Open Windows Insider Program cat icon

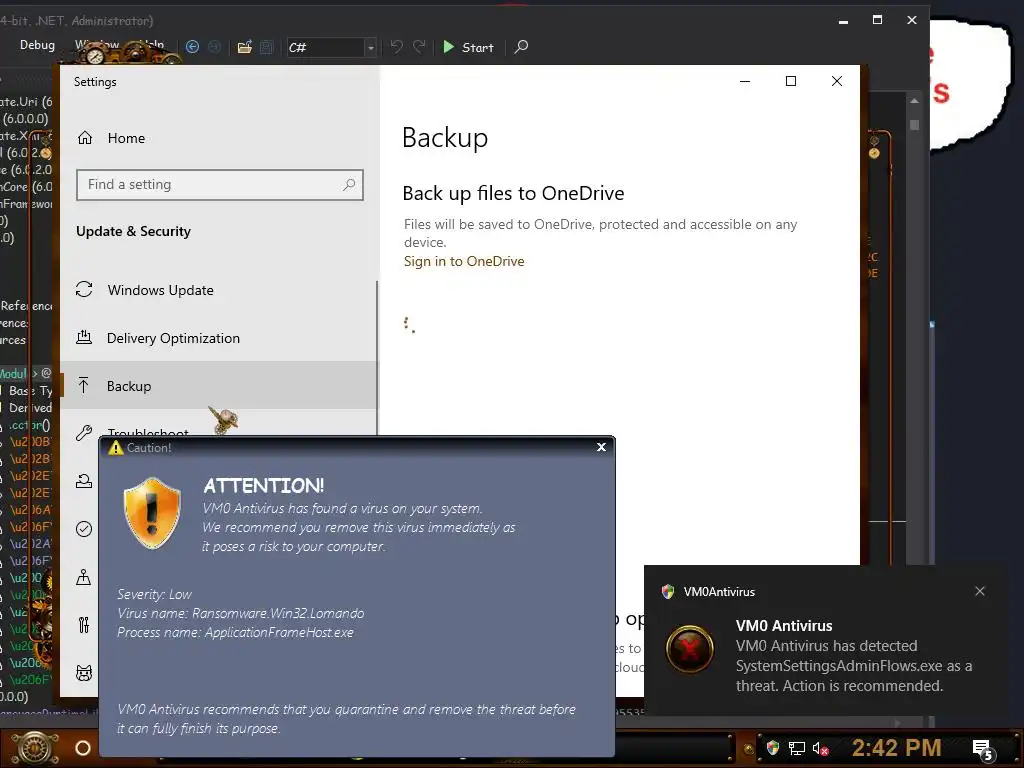84,673
